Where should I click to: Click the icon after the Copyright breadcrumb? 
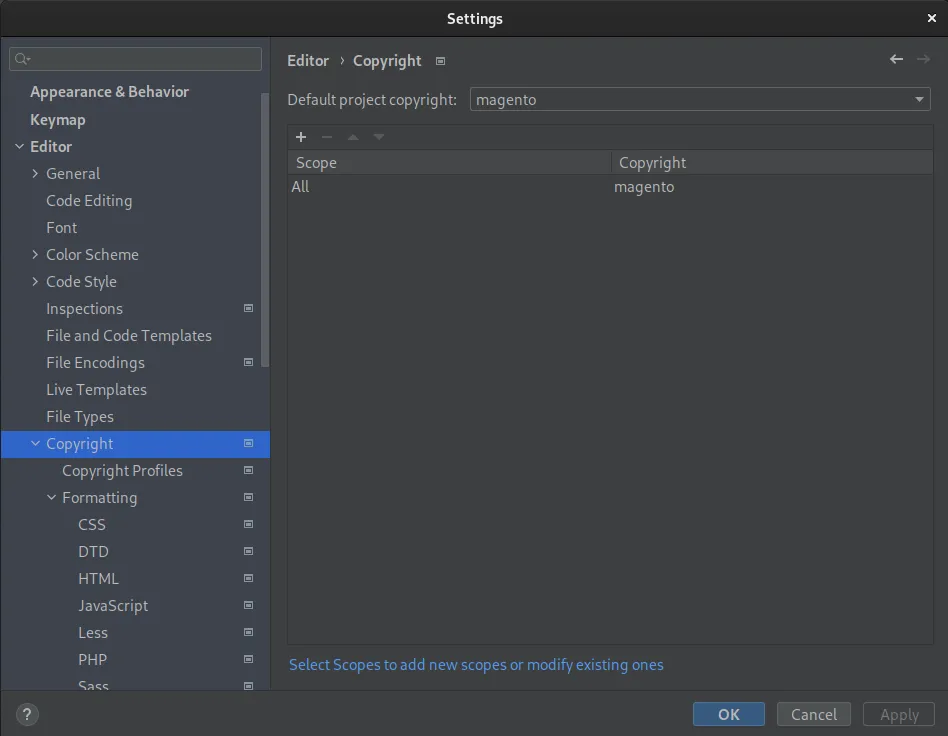pos(440,61)
